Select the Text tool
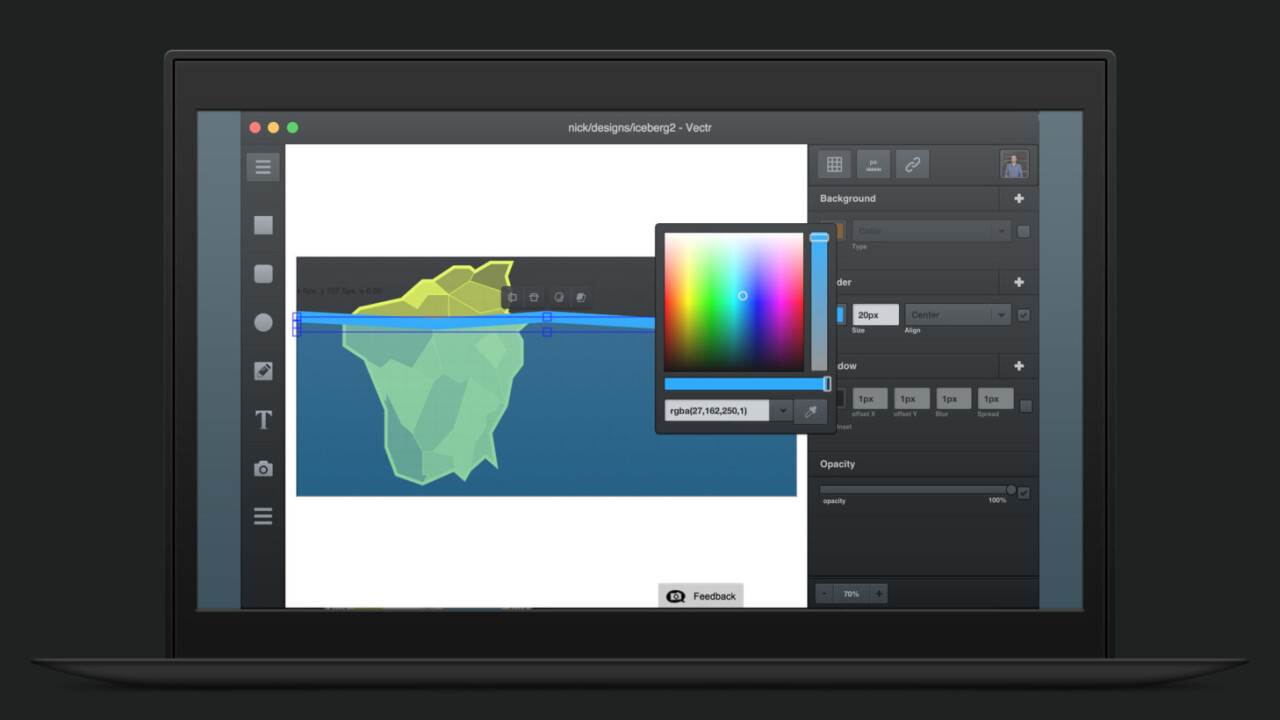 click(263, 420)
